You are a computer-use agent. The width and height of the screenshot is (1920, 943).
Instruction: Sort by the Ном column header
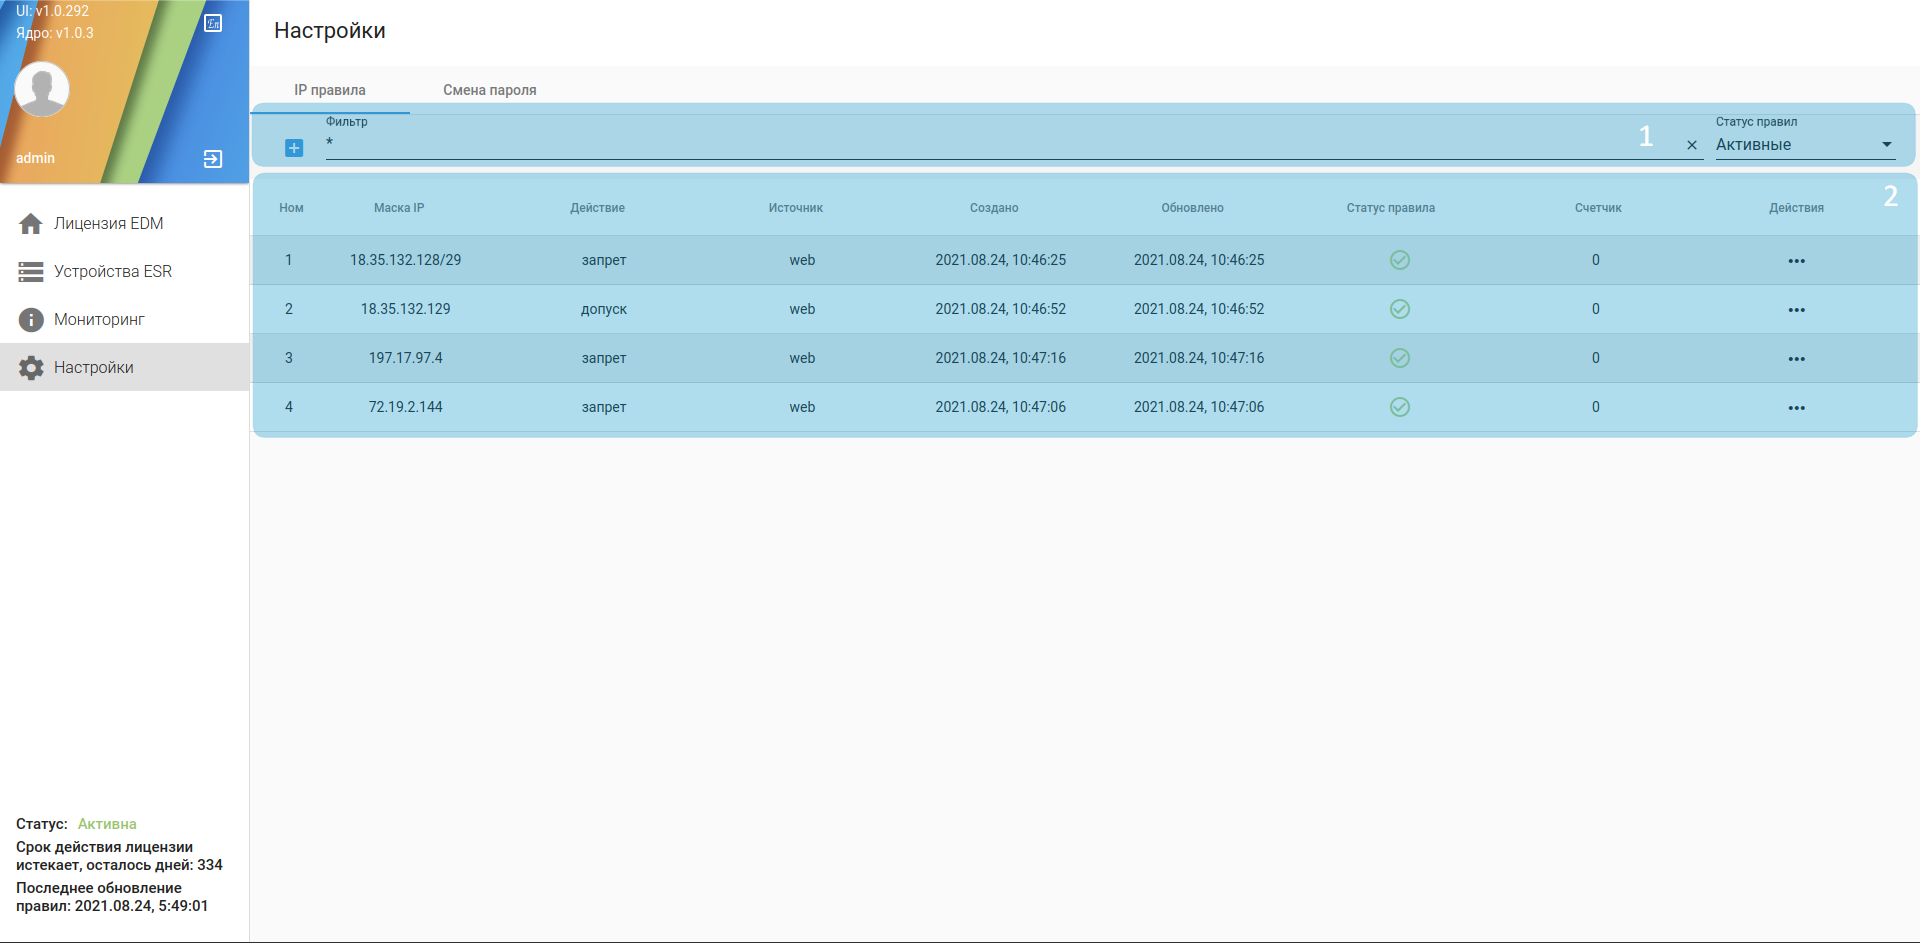291,208
